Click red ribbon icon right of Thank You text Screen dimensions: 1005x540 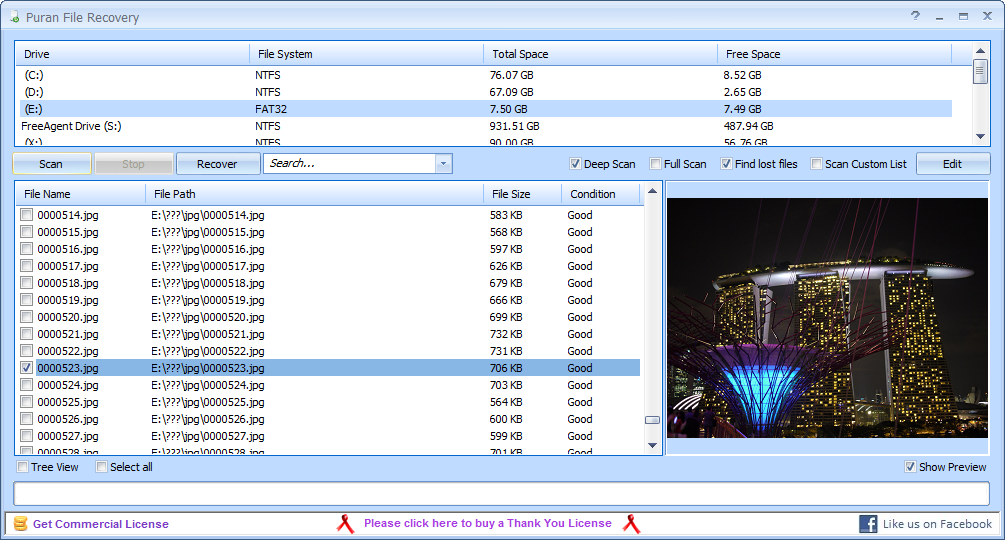pos(631,524)
